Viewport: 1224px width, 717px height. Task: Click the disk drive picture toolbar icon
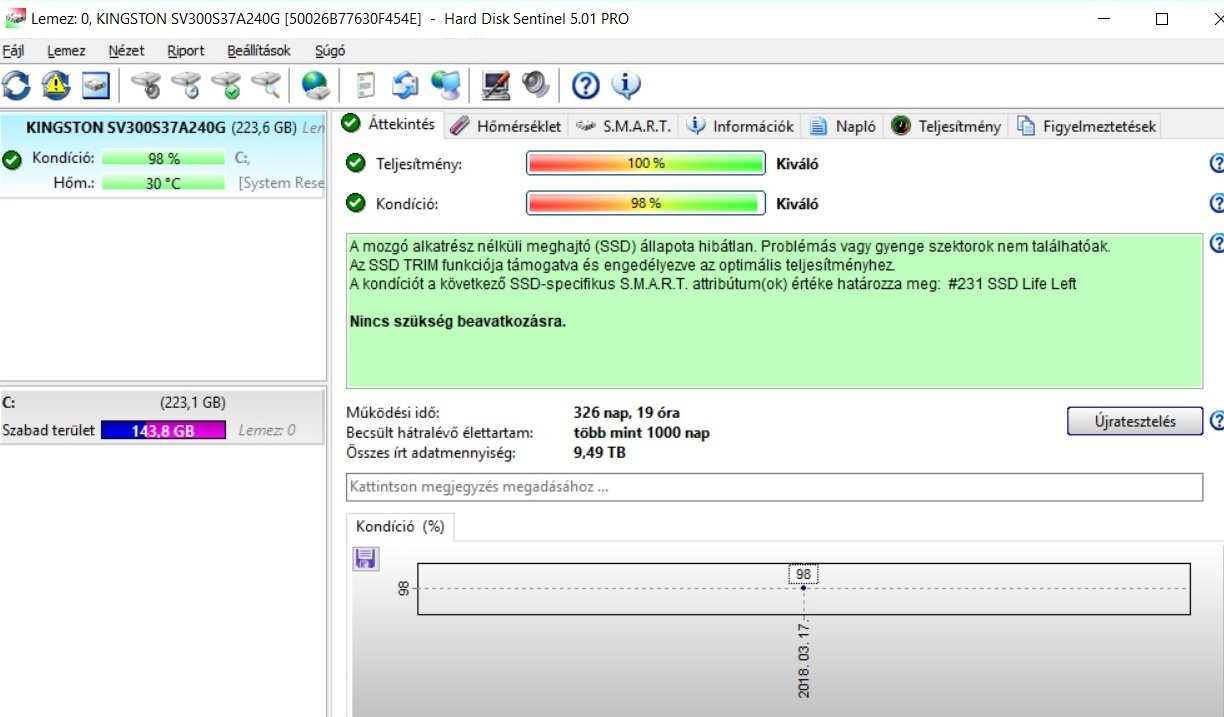tap(96, 85)
